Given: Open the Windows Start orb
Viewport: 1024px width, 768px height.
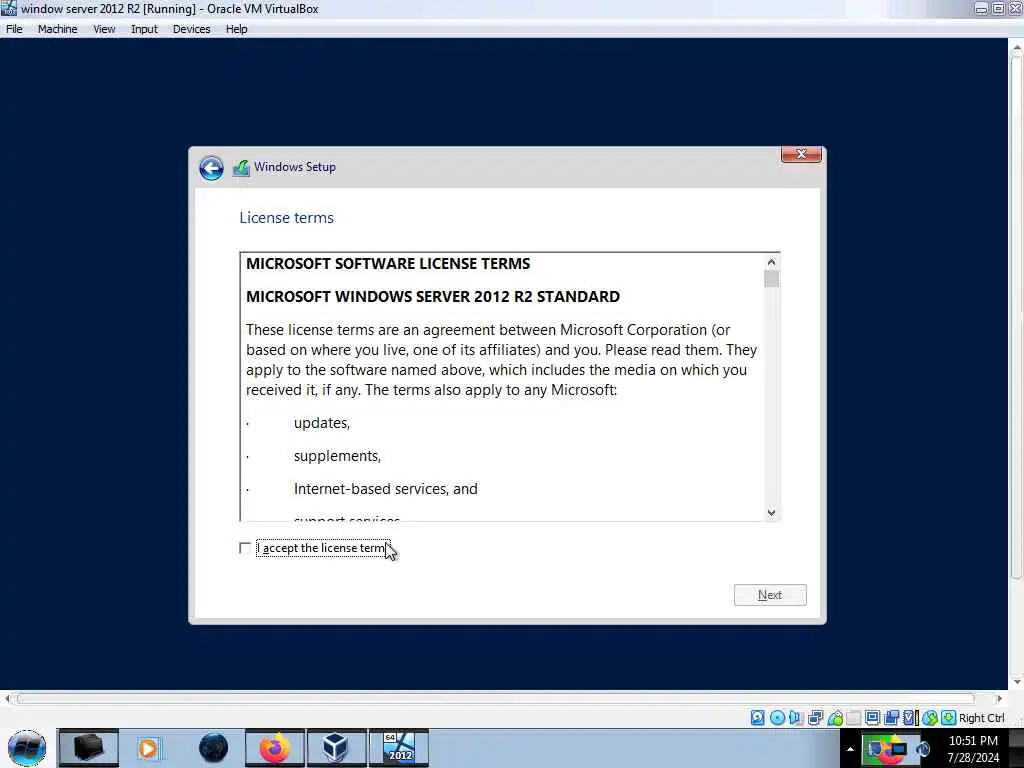Looking at the screenshot, I should click(x=27, y=748).
